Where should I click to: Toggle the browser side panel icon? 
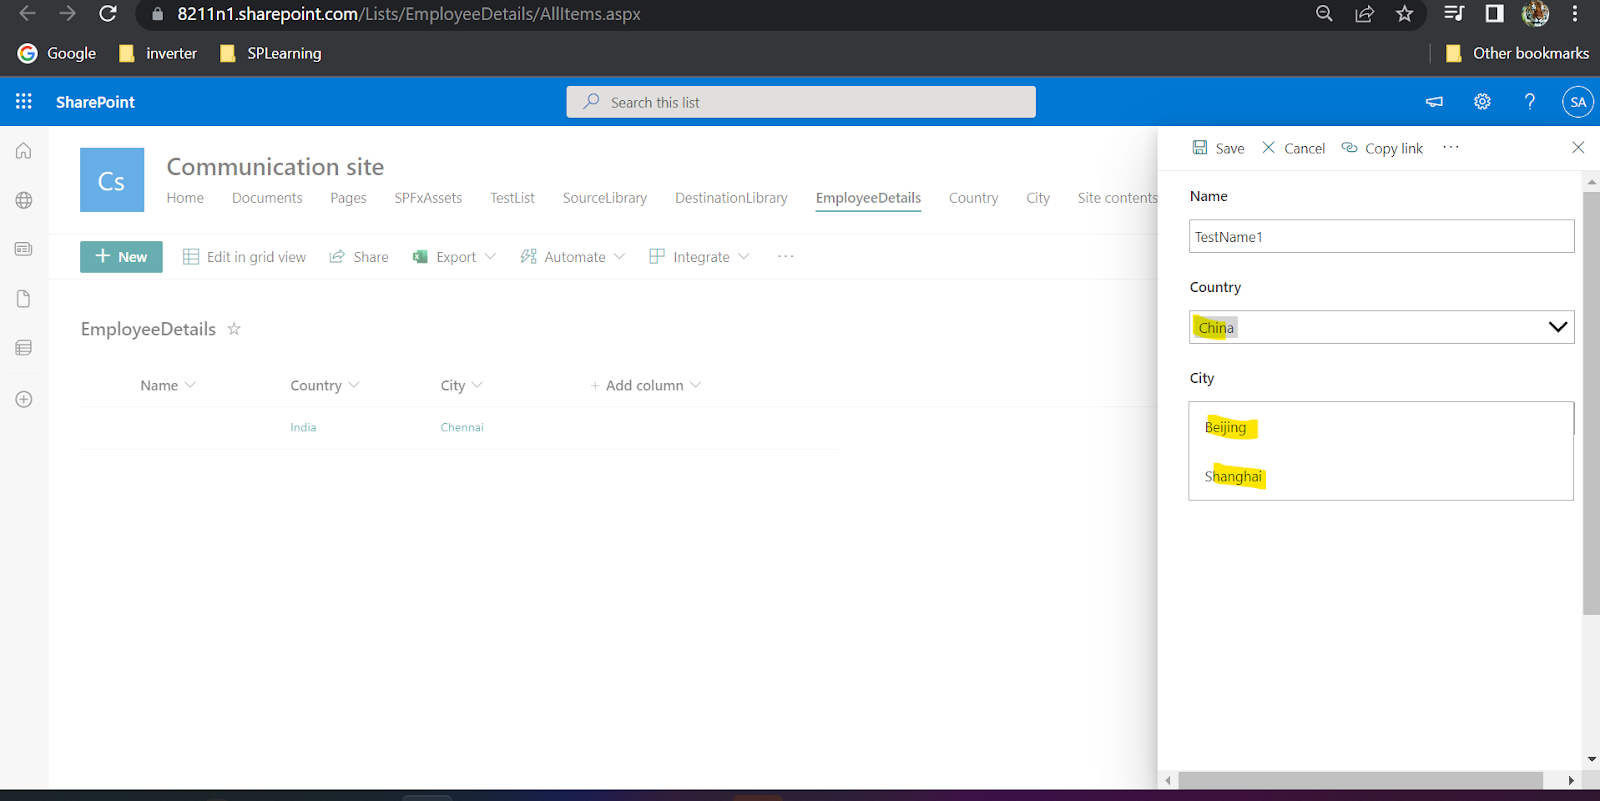click(1494, 14)
